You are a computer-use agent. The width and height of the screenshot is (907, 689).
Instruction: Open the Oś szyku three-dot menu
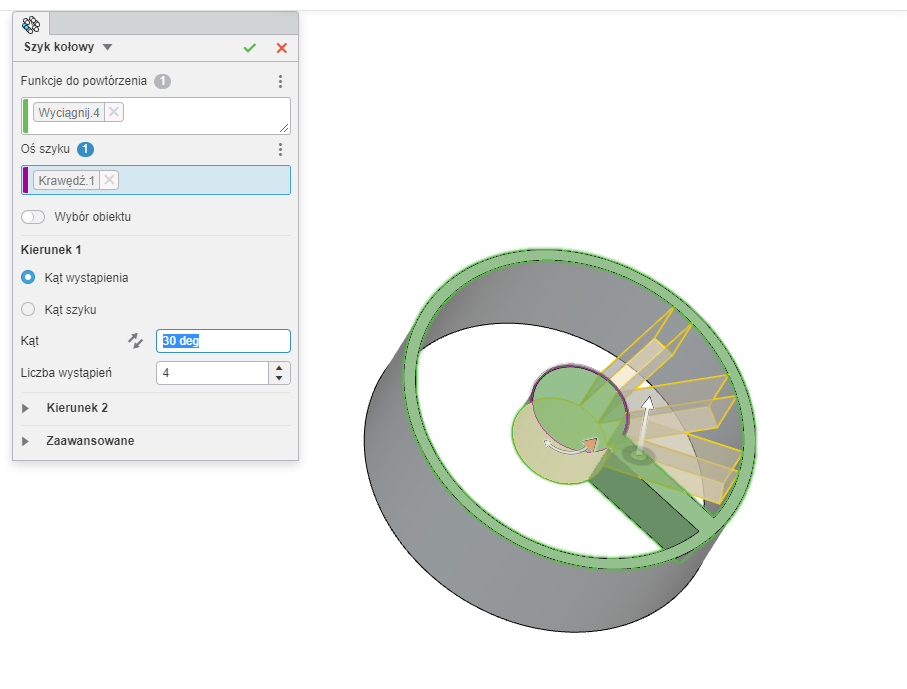coord(280,150)
